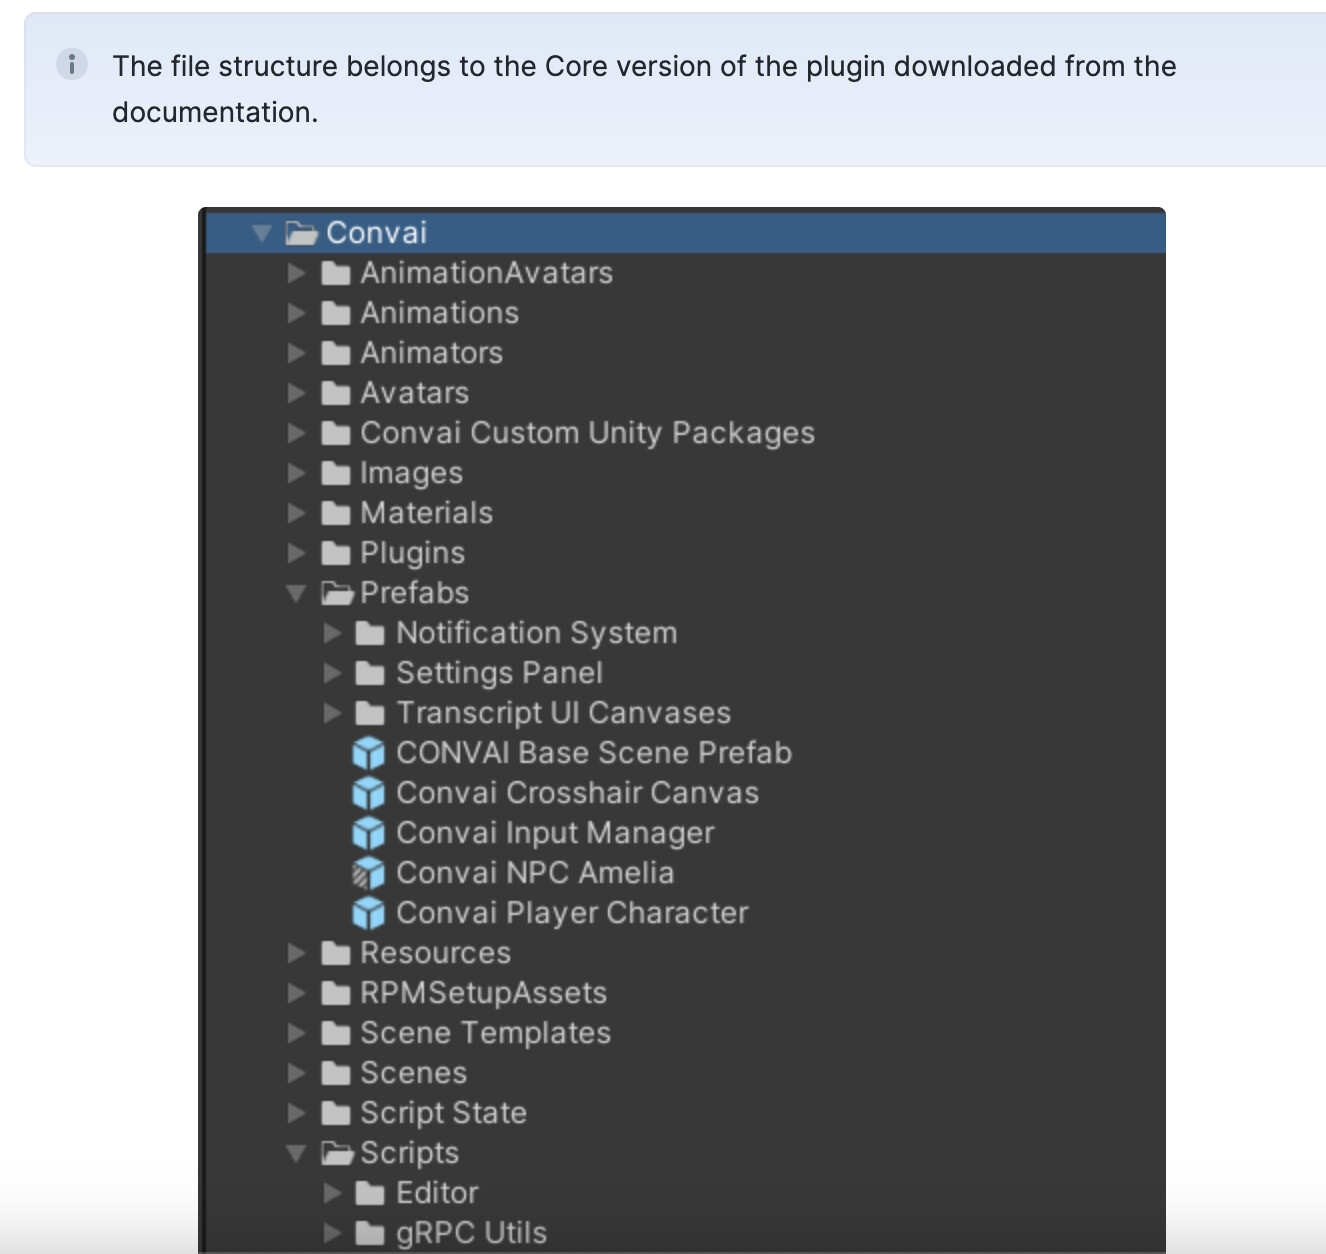The width and height of the screenshot is (1326, 1254).
Task: Collapse the Prefabs folder arrow
Action: click(296, 594)
